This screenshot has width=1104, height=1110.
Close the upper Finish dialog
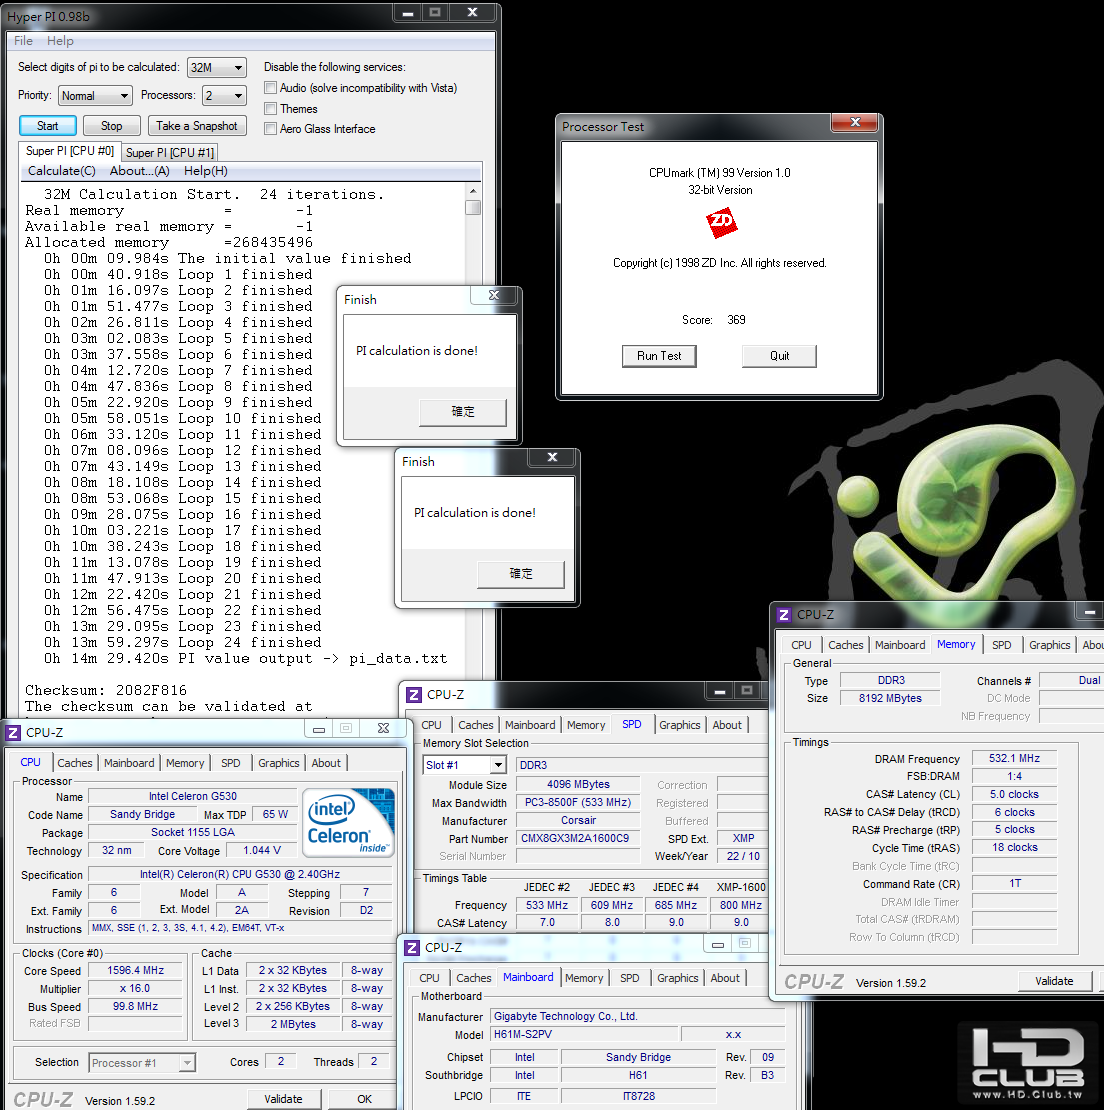pyautogui.click(x=495, y=295)
